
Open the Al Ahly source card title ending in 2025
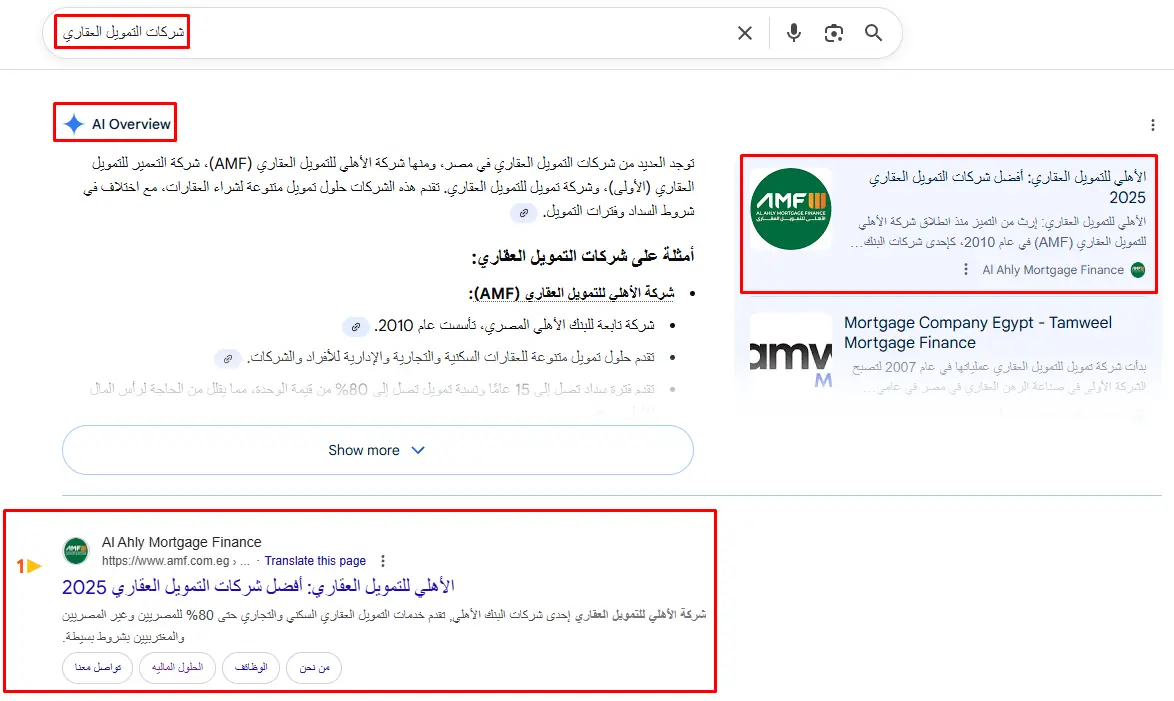(x=1007, y=187)
